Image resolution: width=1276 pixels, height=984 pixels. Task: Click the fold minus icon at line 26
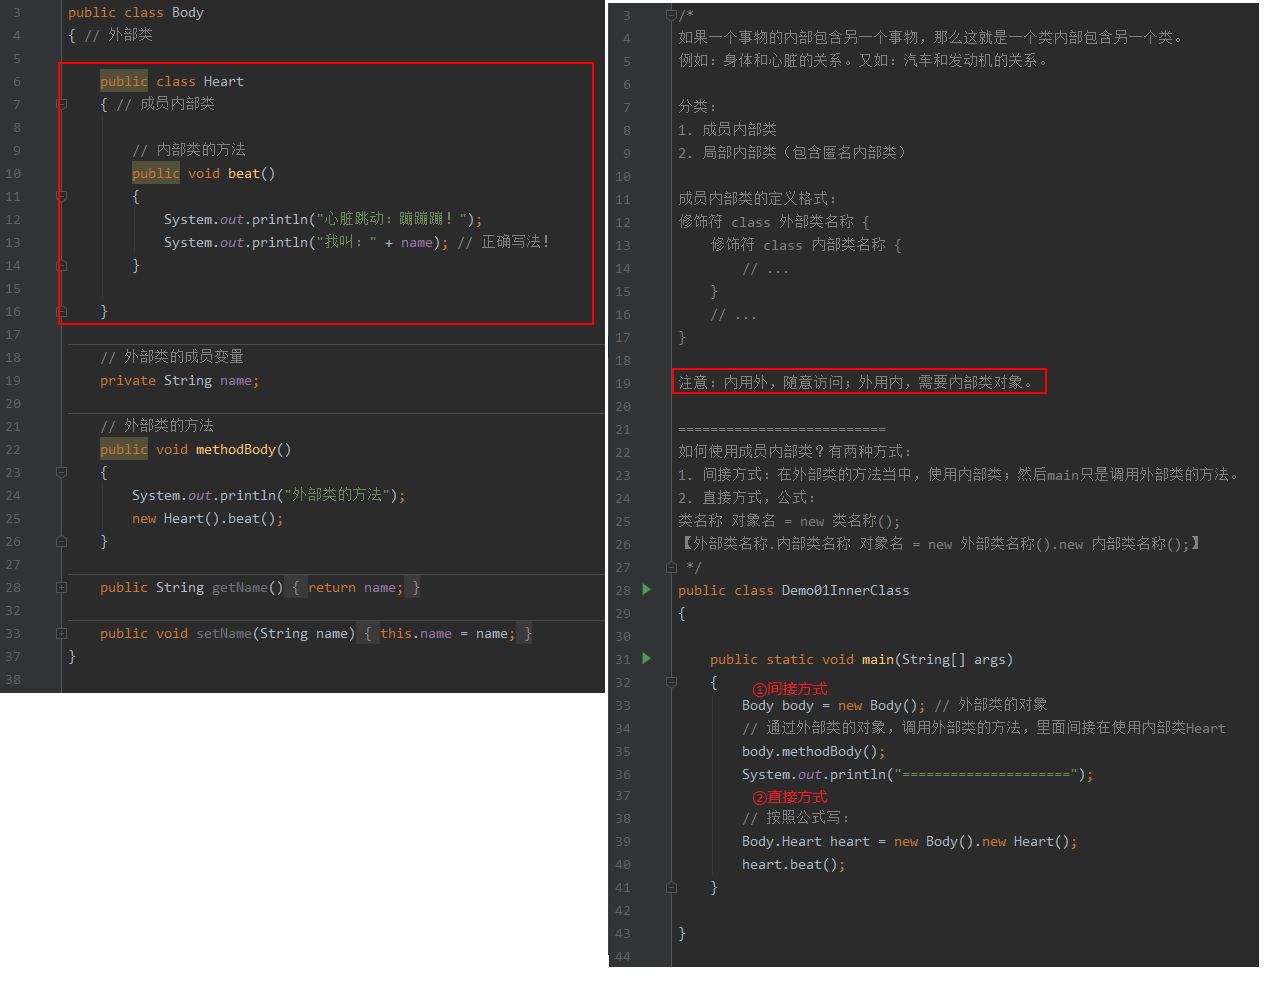point(62,541)
